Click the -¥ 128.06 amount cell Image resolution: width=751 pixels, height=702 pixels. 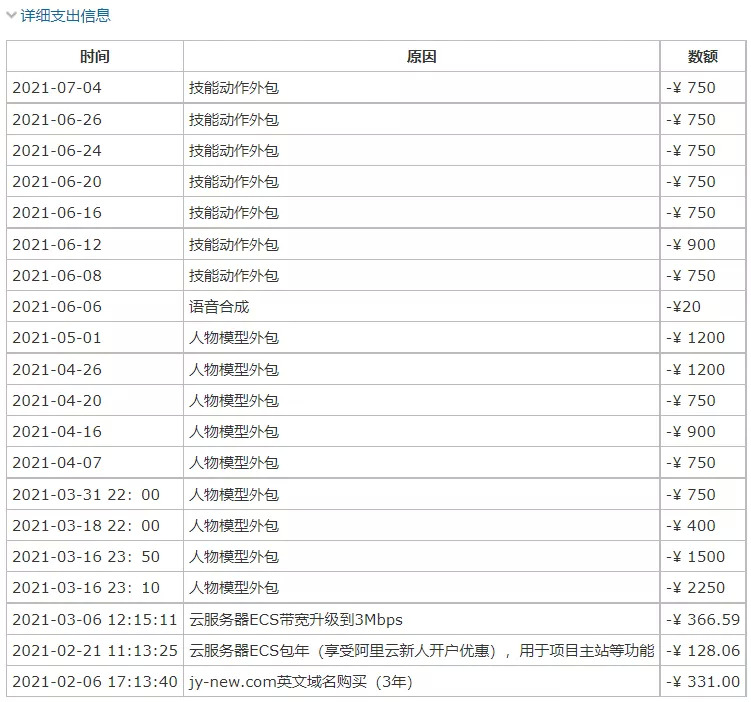(703, 651)
